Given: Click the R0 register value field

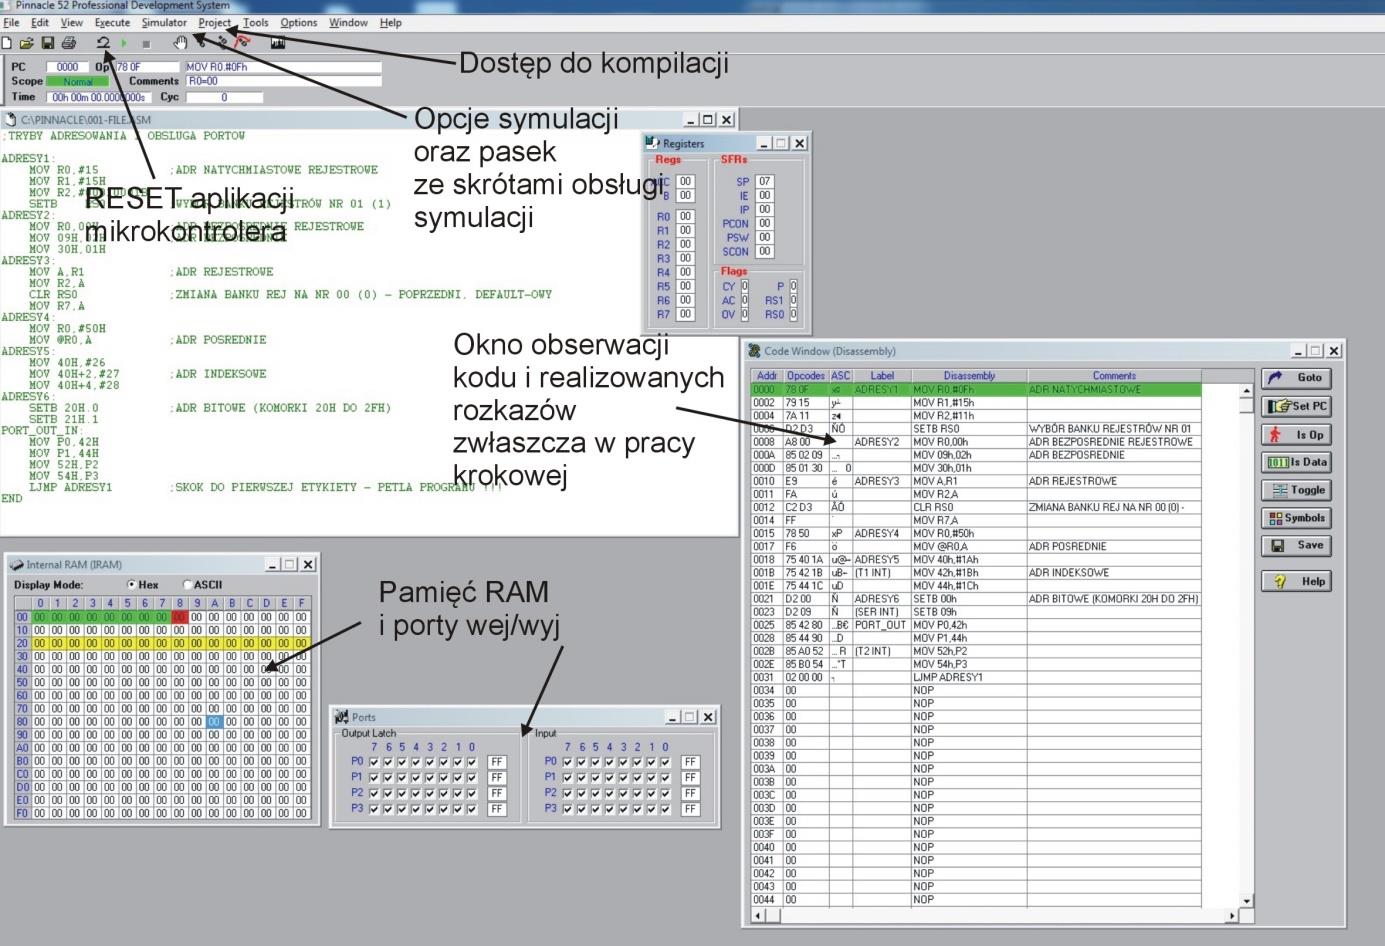Looking at the screenshot, I should (x=685, y=217).
